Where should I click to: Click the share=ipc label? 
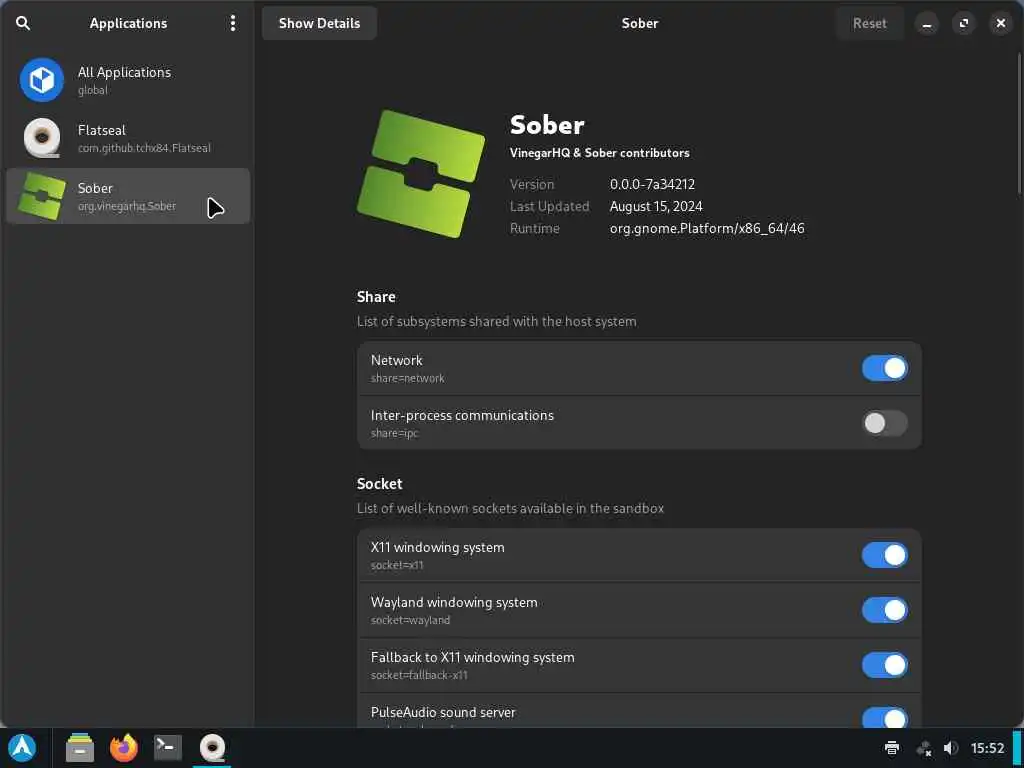[x=394, y=433]
